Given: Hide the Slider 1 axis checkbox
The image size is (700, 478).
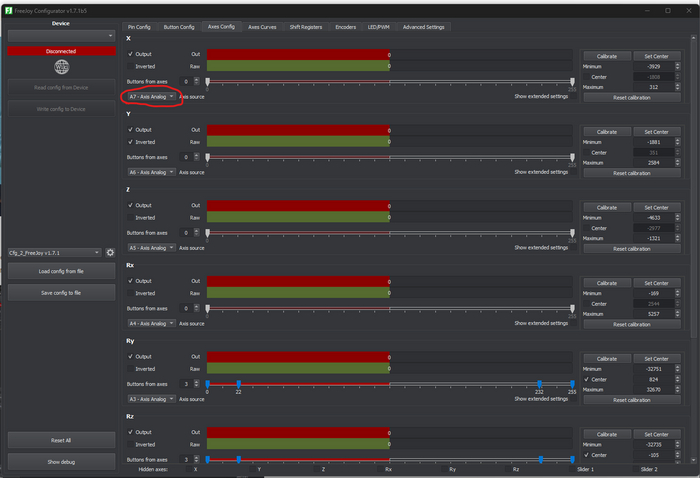Looking at the screenshot, I should tap(572, 470).
